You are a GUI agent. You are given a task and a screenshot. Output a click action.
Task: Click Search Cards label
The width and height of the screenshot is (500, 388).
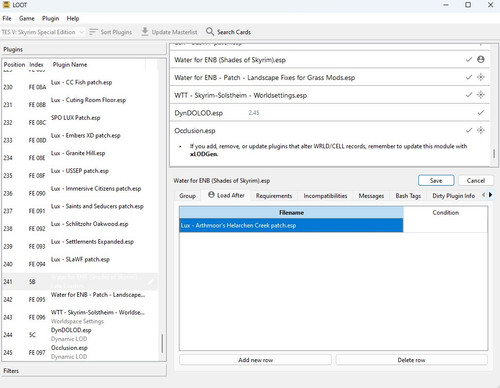(234, 32)
